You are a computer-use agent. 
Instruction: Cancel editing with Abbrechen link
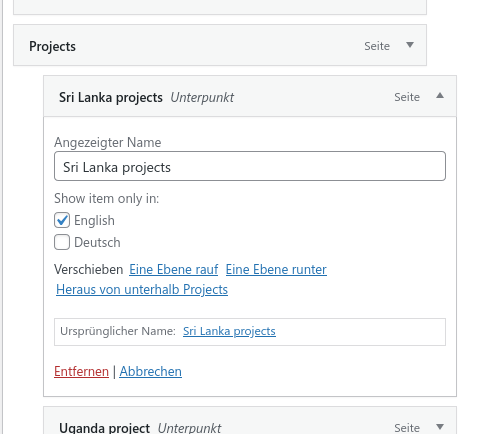coord(151,371)
